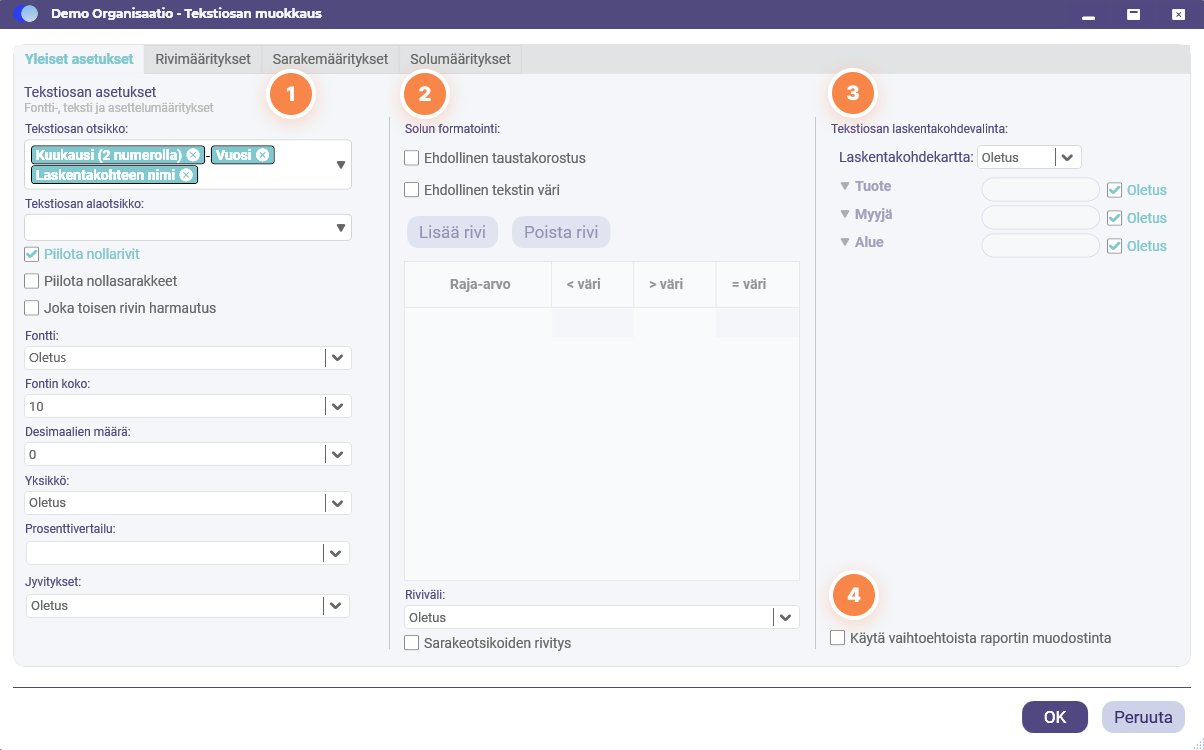
Task: Enable Sarakeotsikoiden rivitys checkbox
Action: [x=412, y=643]
